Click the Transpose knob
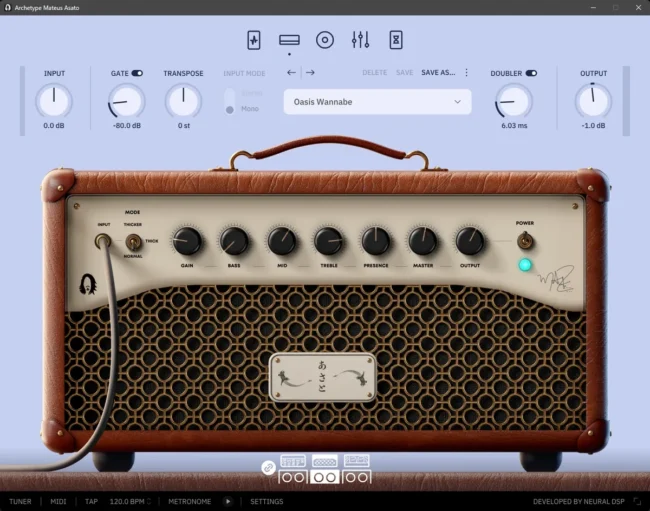650x511 pixels. (183, 101)
